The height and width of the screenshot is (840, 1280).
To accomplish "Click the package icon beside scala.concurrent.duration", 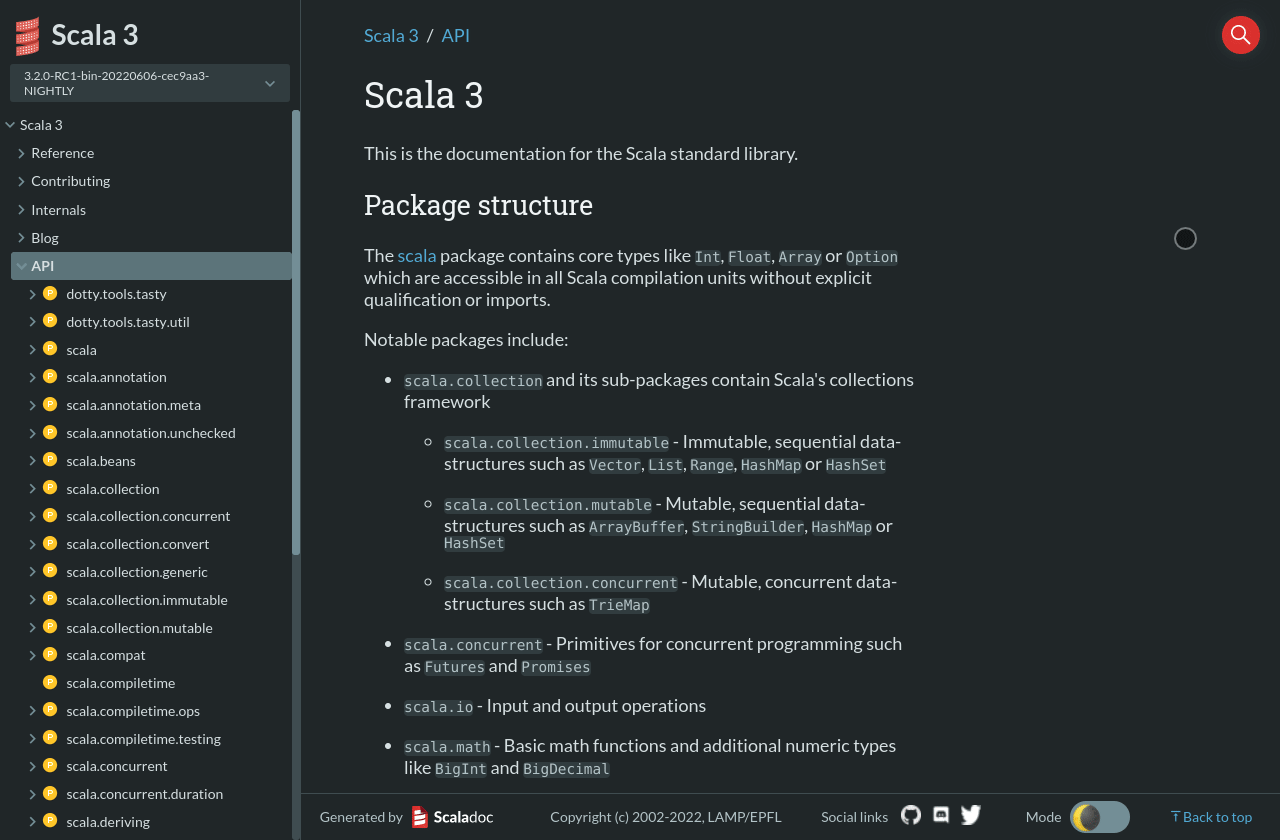I will (x=50, y=793).
